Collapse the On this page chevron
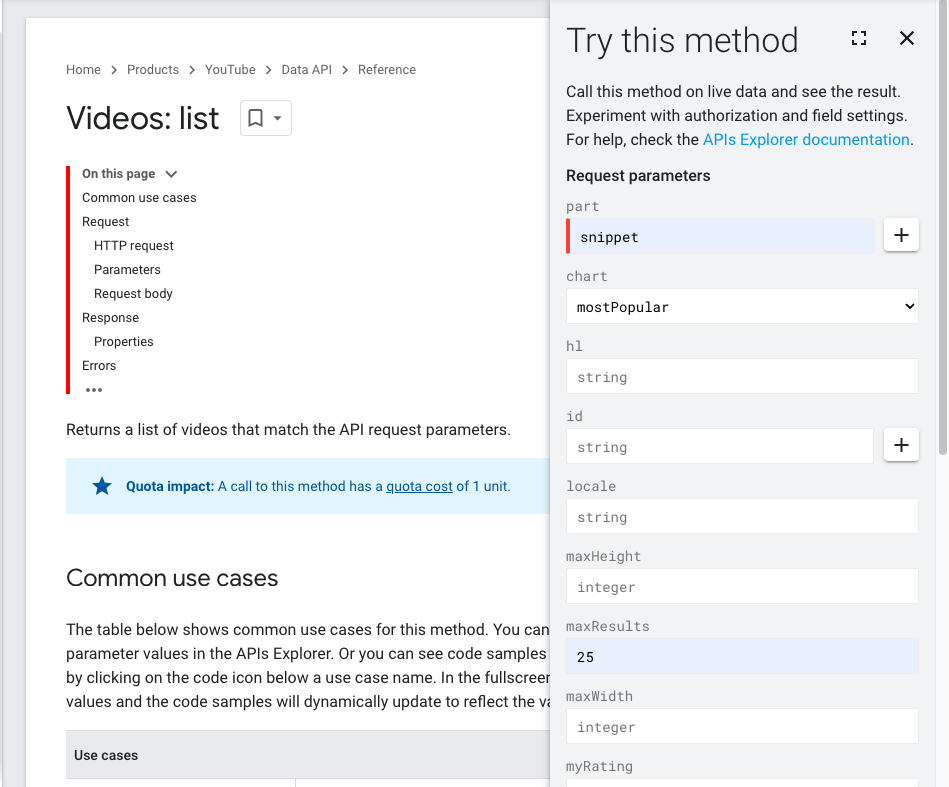949x787 pixels. point(171,174)
